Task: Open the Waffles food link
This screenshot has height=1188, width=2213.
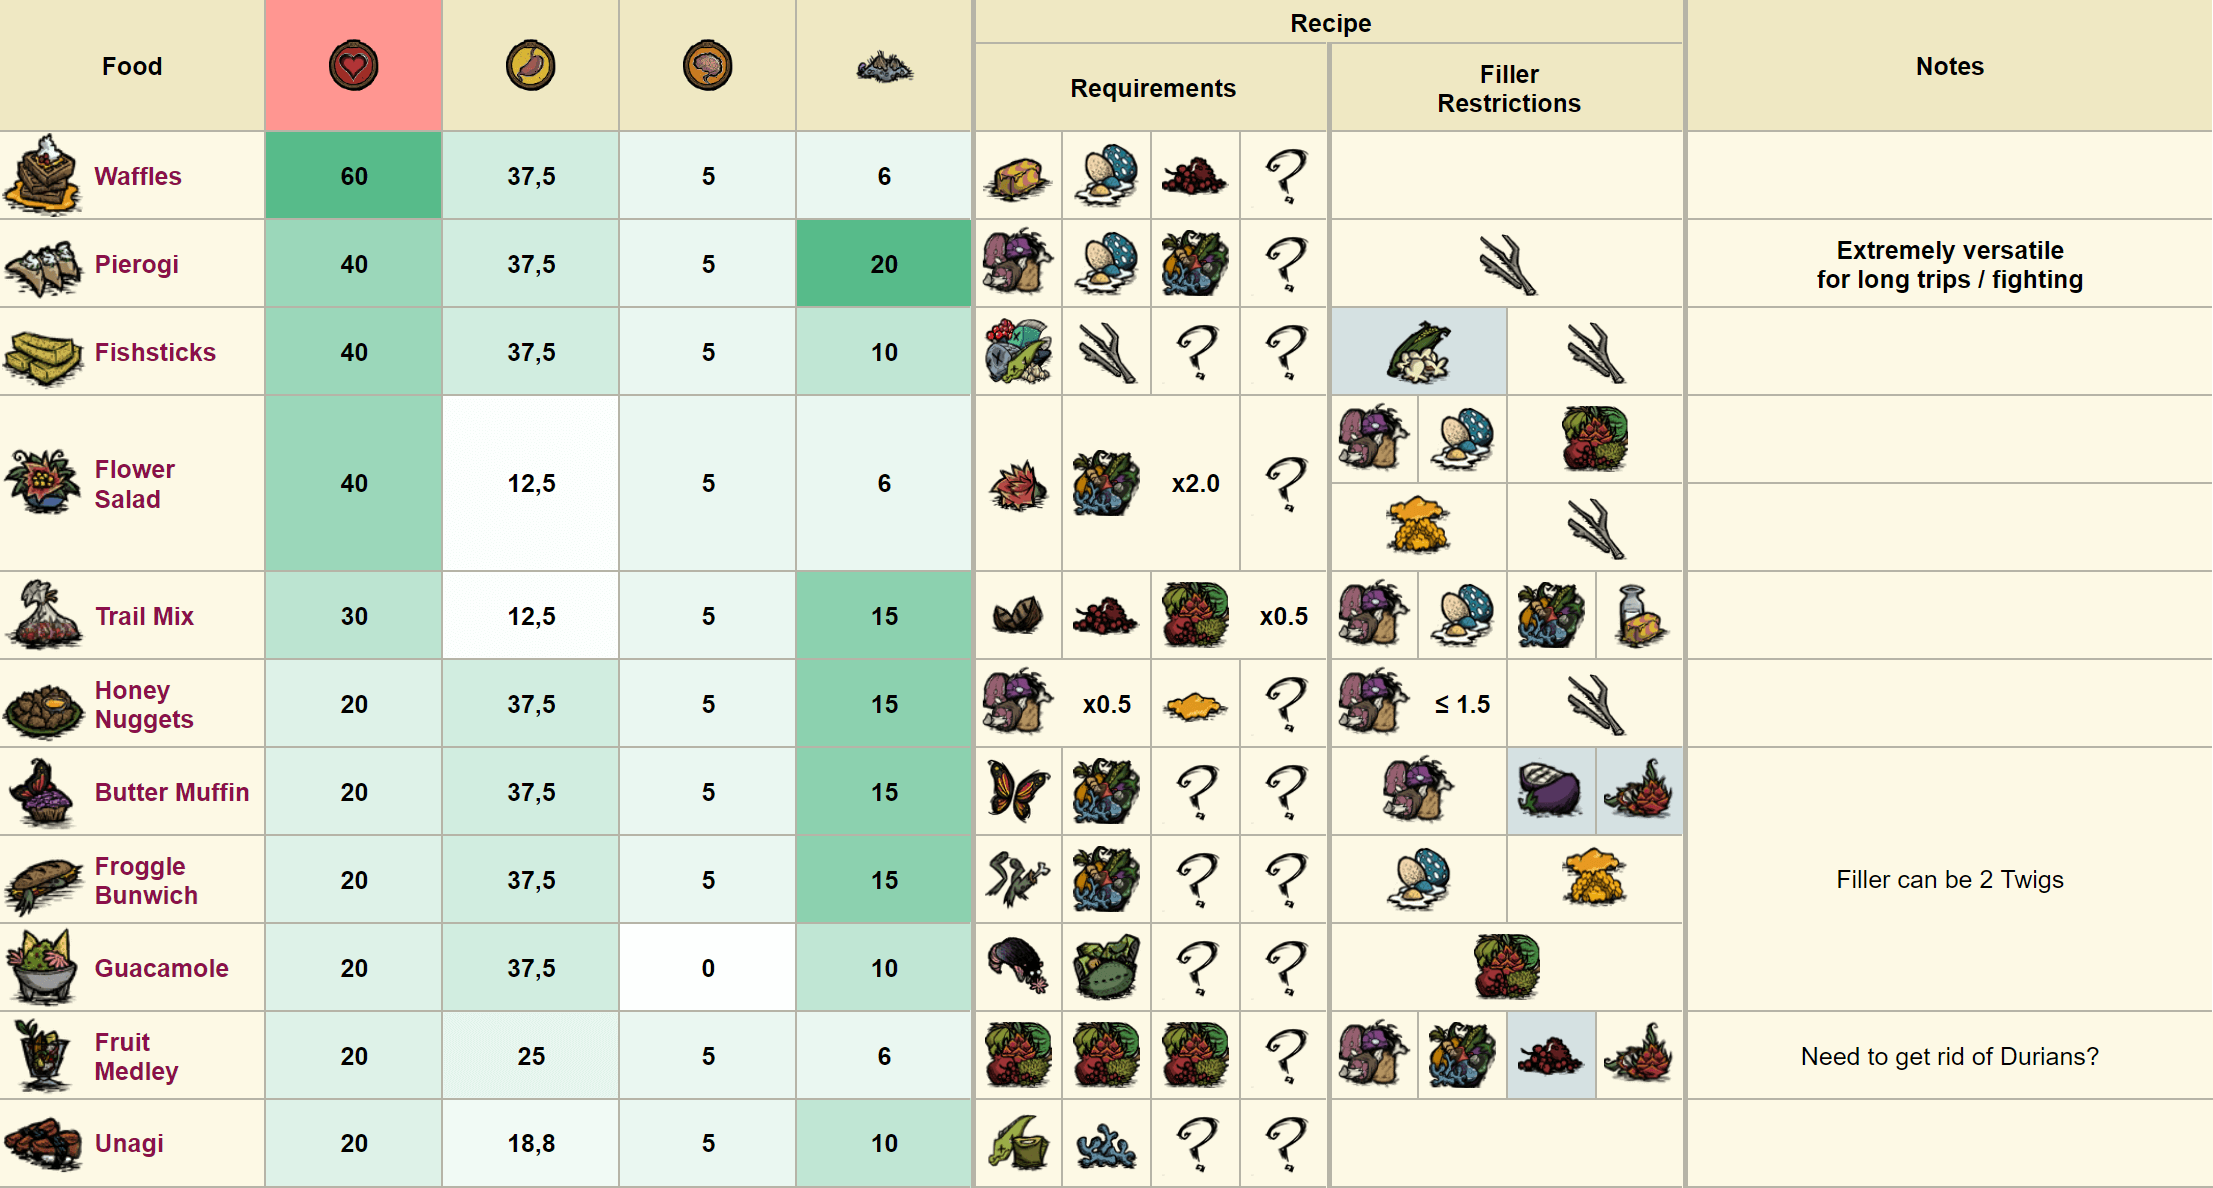Action: [x=138, y=177]
